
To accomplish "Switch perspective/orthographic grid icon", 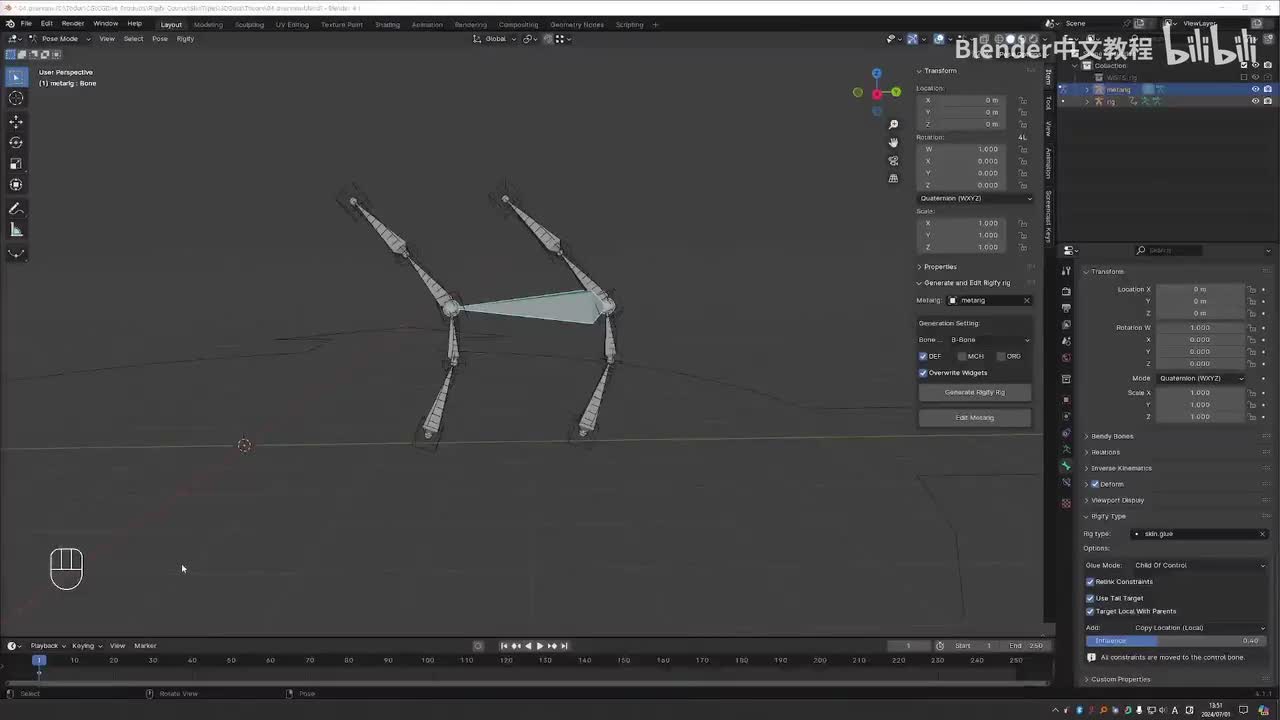I will coord(893,178).
